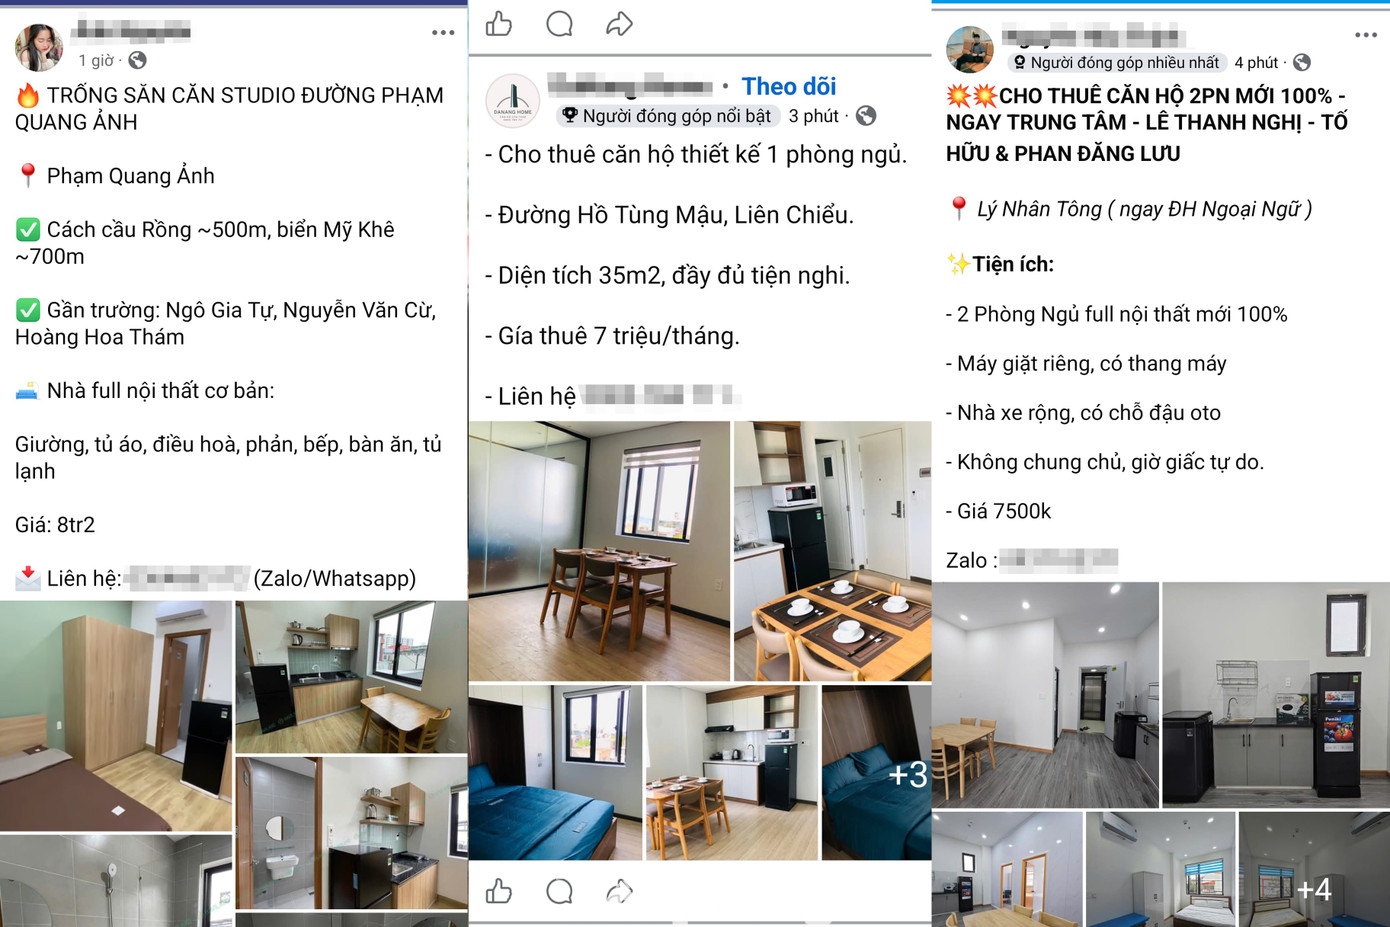
Task: Open the three-dot options menu on the 2PN post
Action: click(x=1365, y=35)
